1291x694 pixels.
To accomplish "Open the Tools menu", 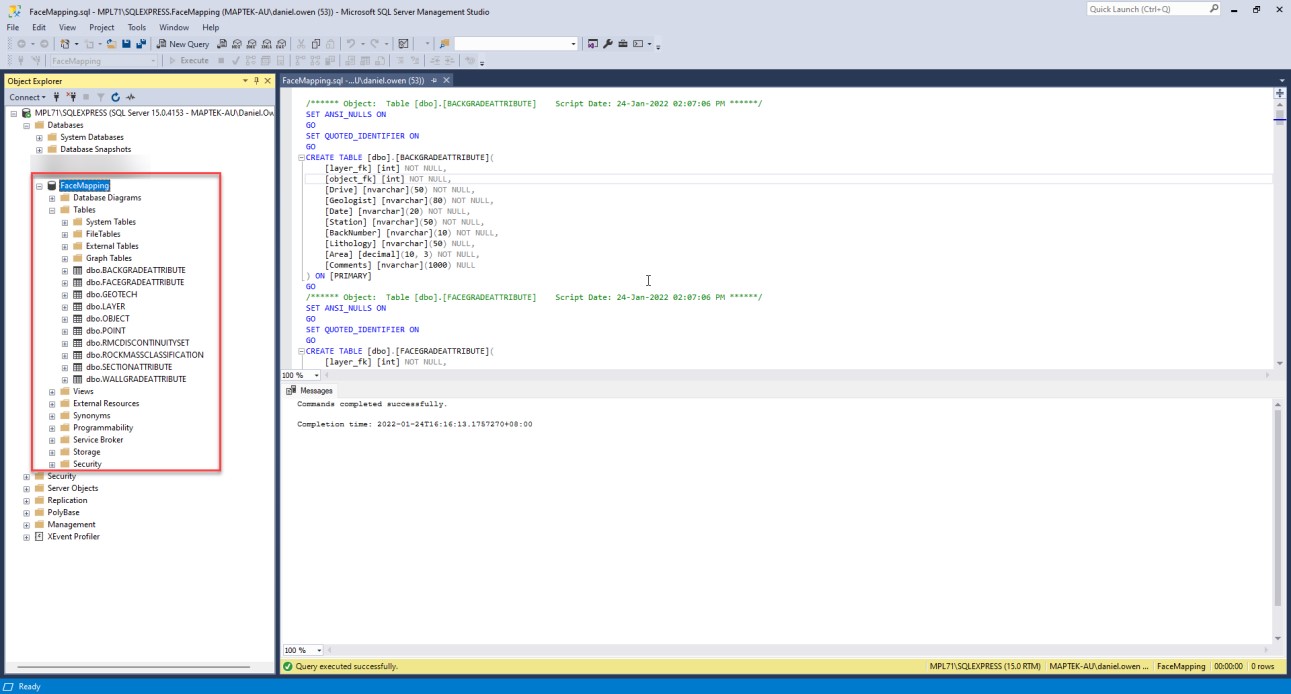I will point(136,28).
